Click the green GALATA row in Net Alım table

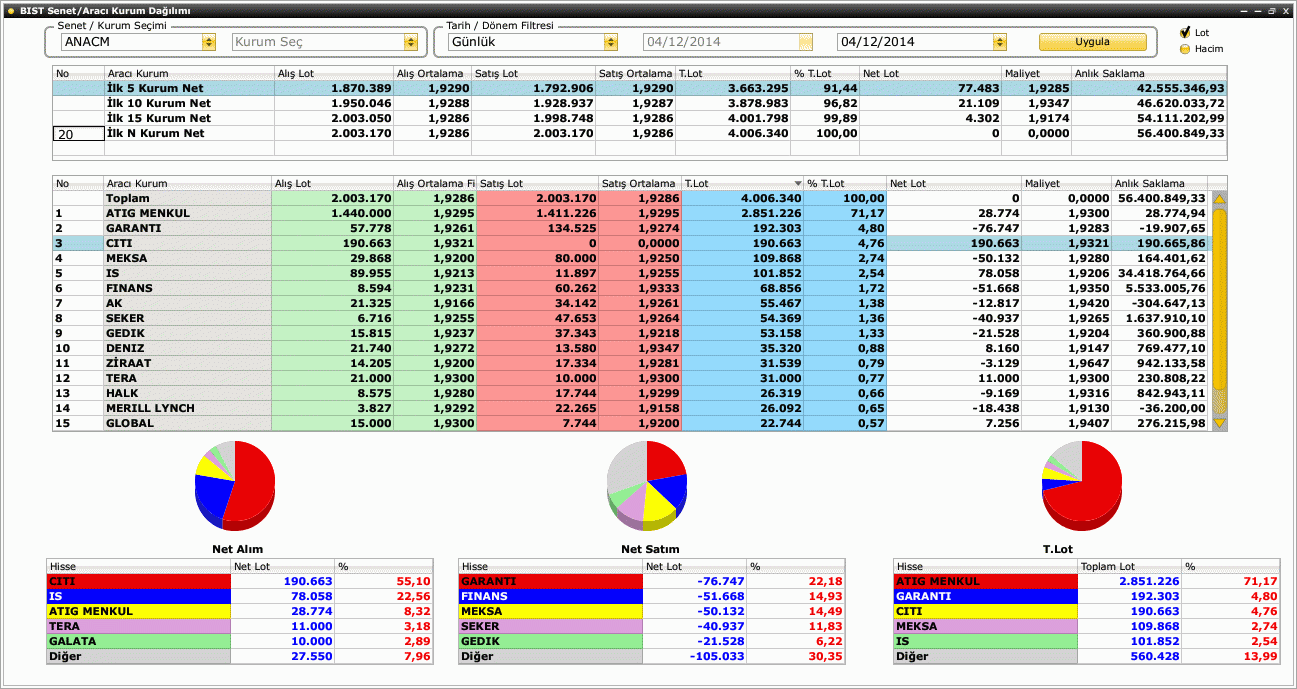pyautogui.click(x=239, y=641)
